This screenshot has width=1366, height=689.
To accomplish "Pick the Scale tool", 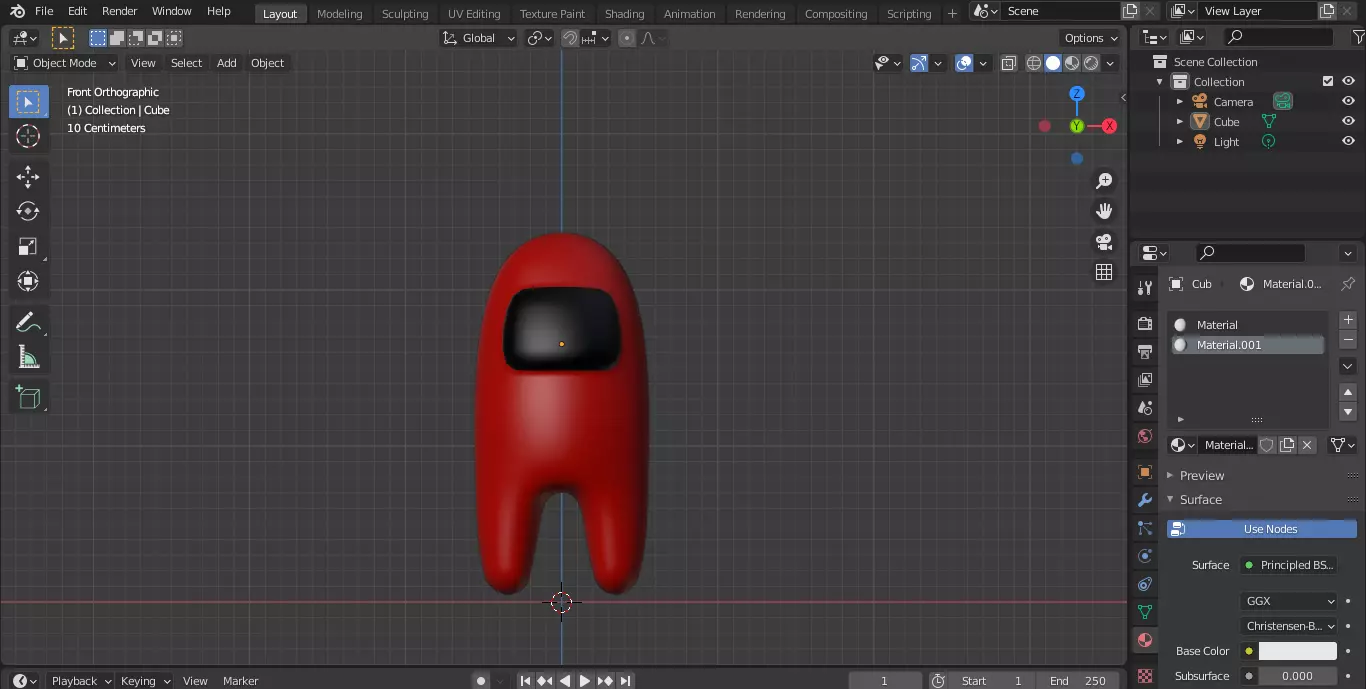I will coord(28,246).
